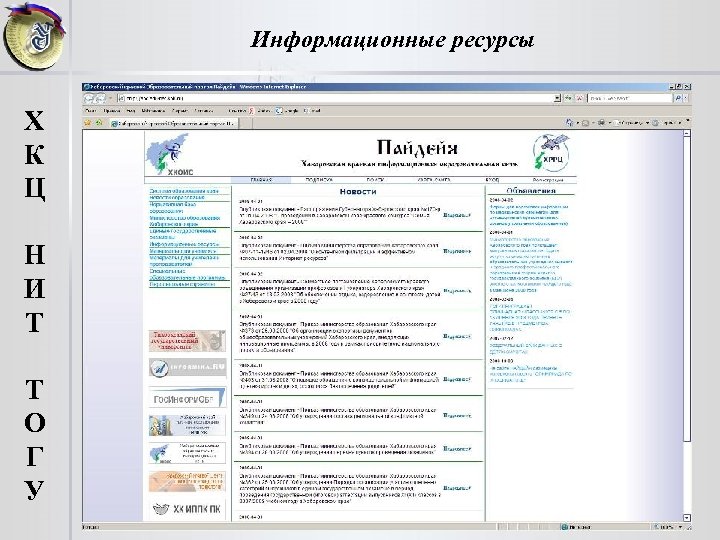The height and width of the screenshot is (540, 720).
Task: Select the Главная site navigation tab
Action: pos(261,180)
